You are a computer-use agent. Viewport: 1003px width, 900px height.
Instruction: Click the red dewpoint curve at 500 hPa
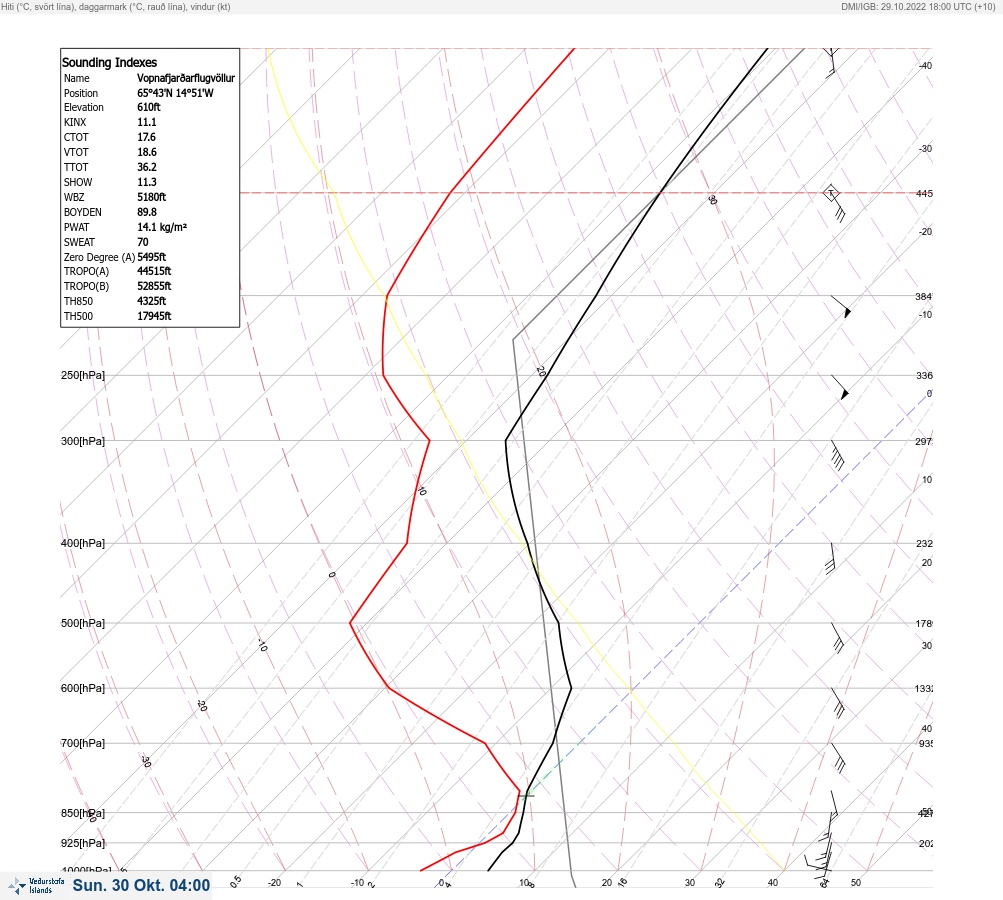tap(351, 622)
